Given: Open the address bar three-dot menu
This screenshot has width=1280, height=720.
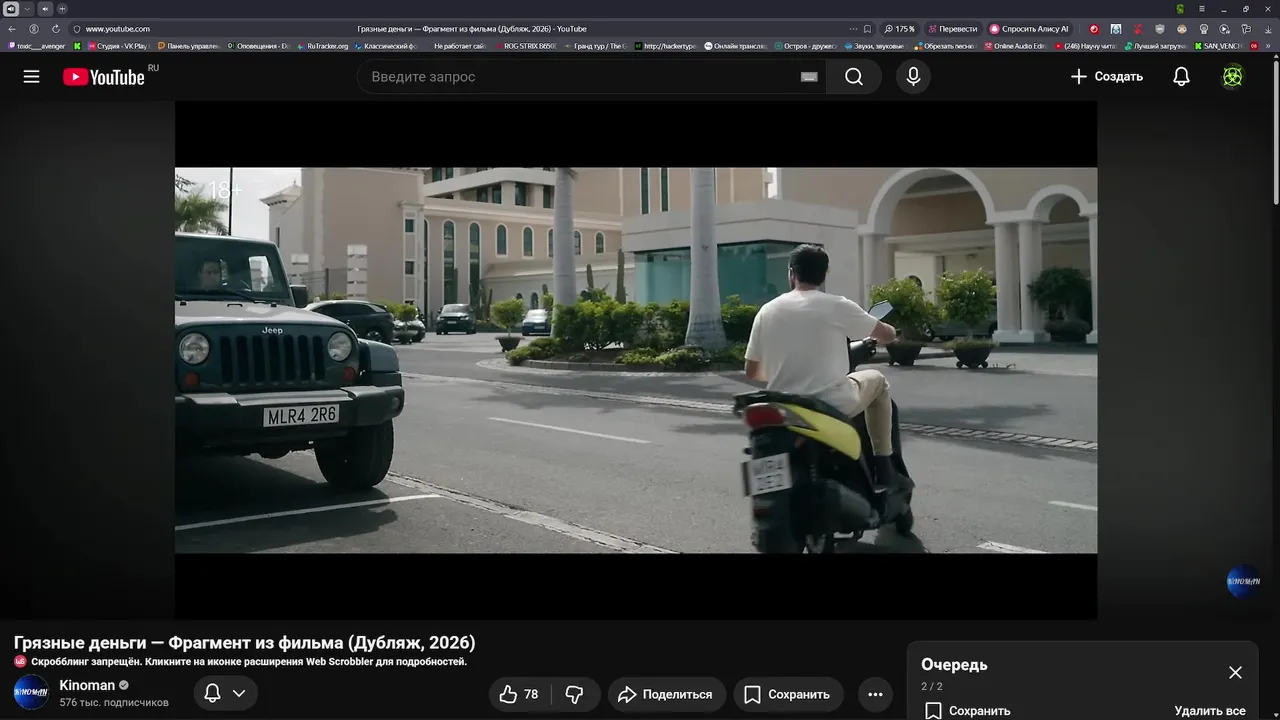Looking at the screenshot, I should coord(853,29).
